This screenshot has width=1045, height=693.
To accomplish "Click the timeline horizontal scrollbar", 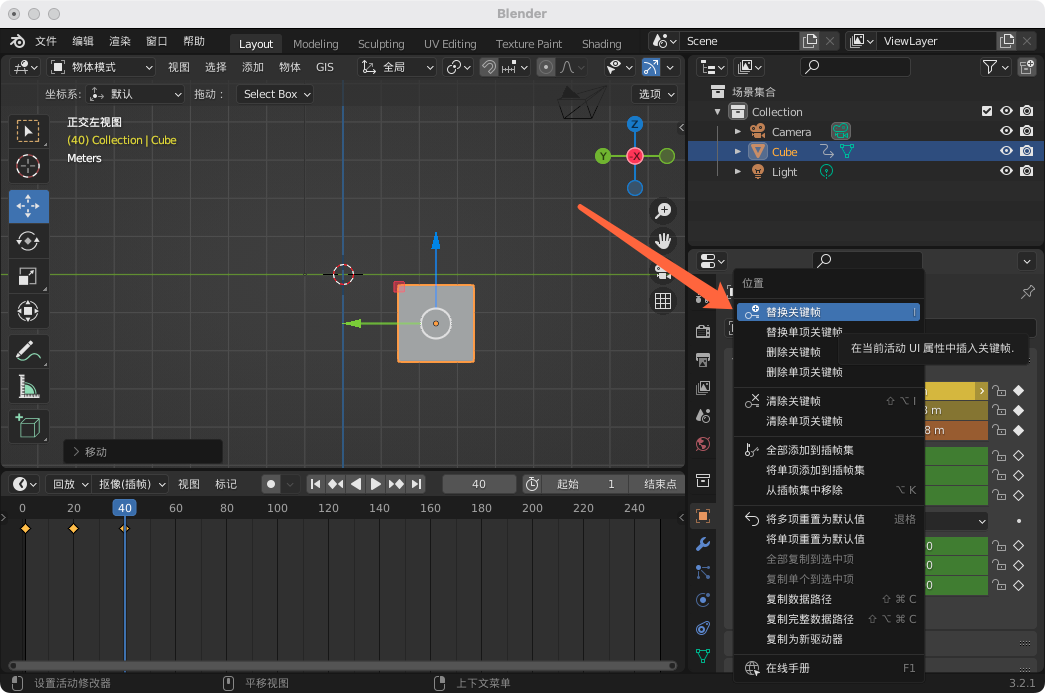I will [x=343, y=666].
